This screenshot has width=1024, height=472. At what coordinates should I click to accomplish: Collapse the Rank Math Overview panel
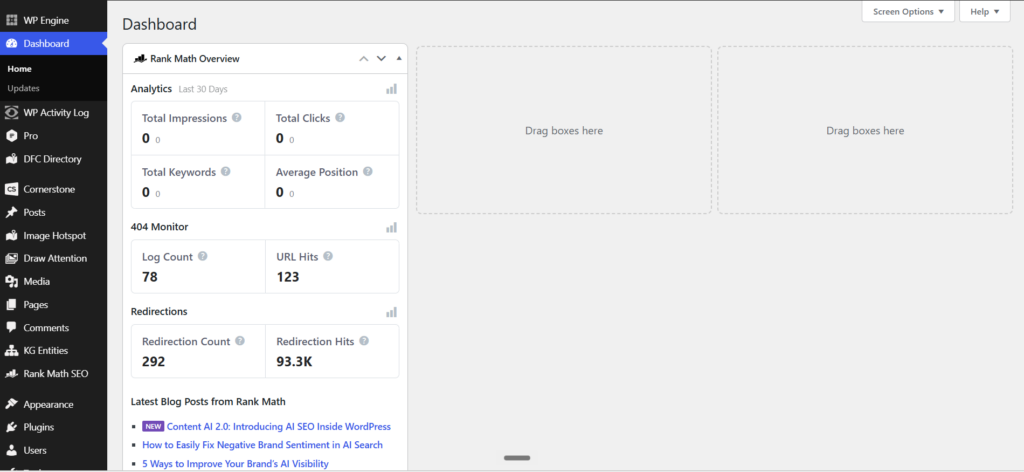(399, 59)
